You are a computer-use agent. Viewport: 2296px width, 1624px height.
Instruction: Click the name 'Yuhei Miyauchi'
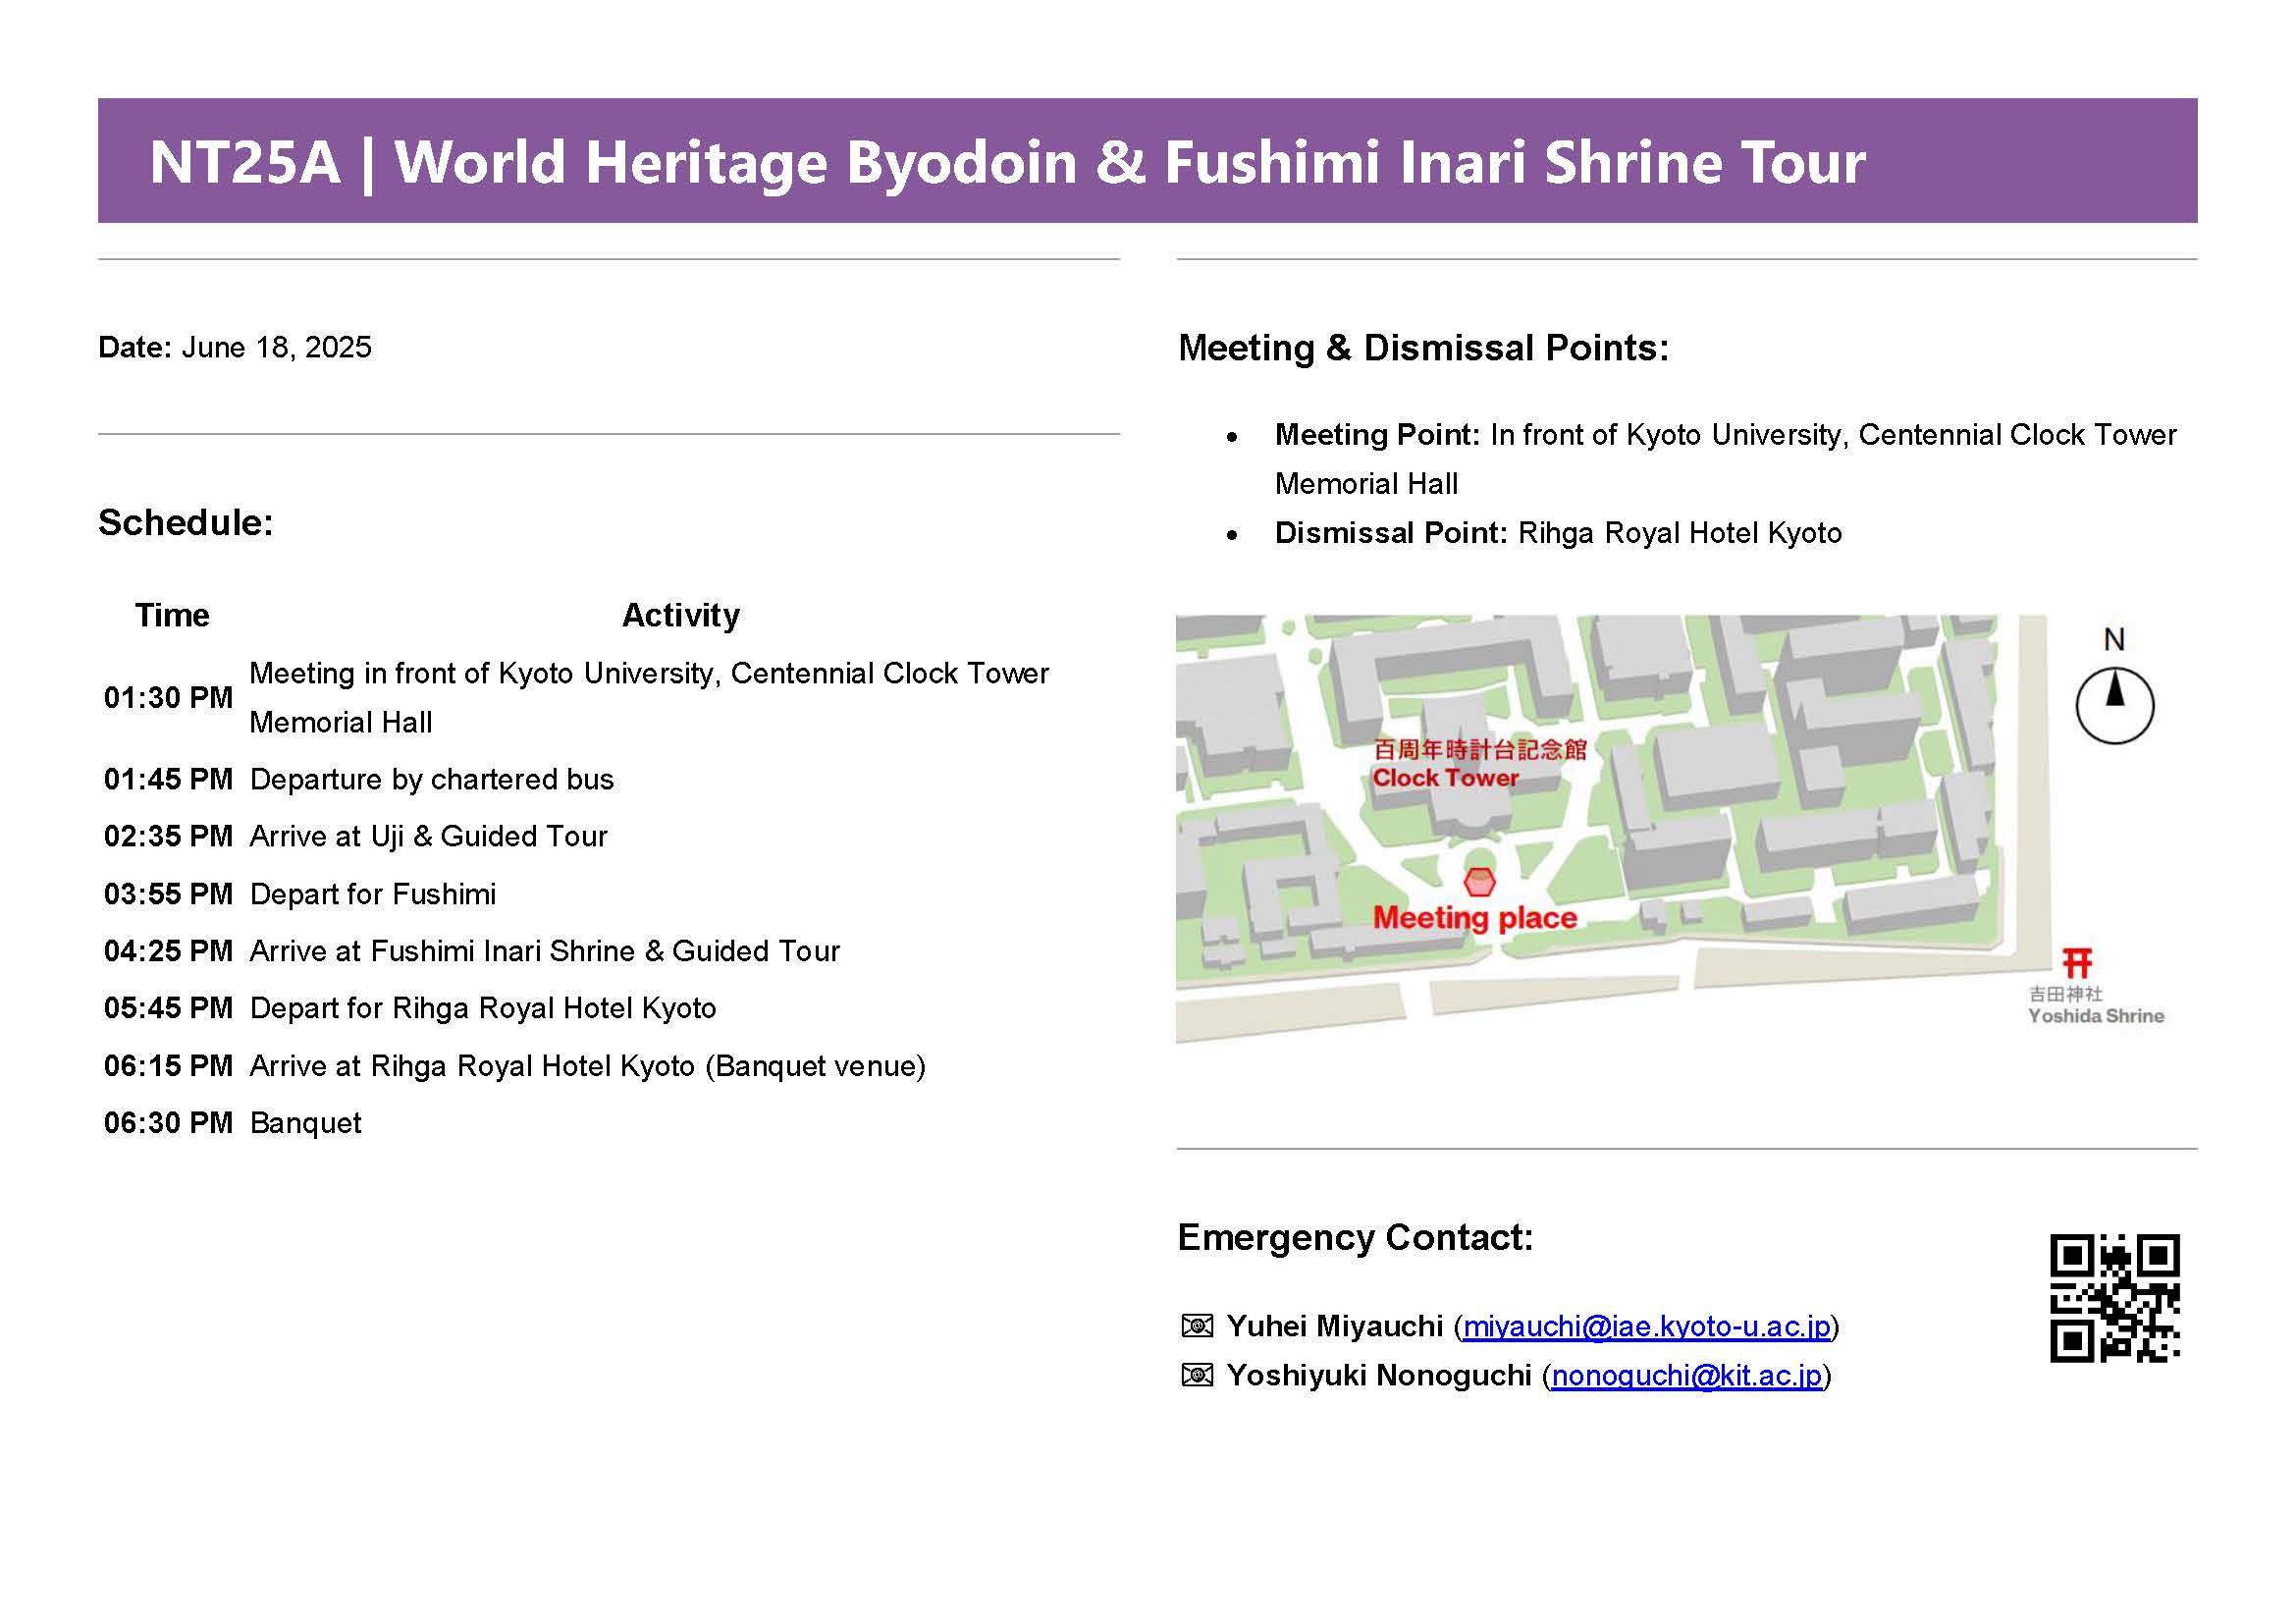click(1335, 1326)
